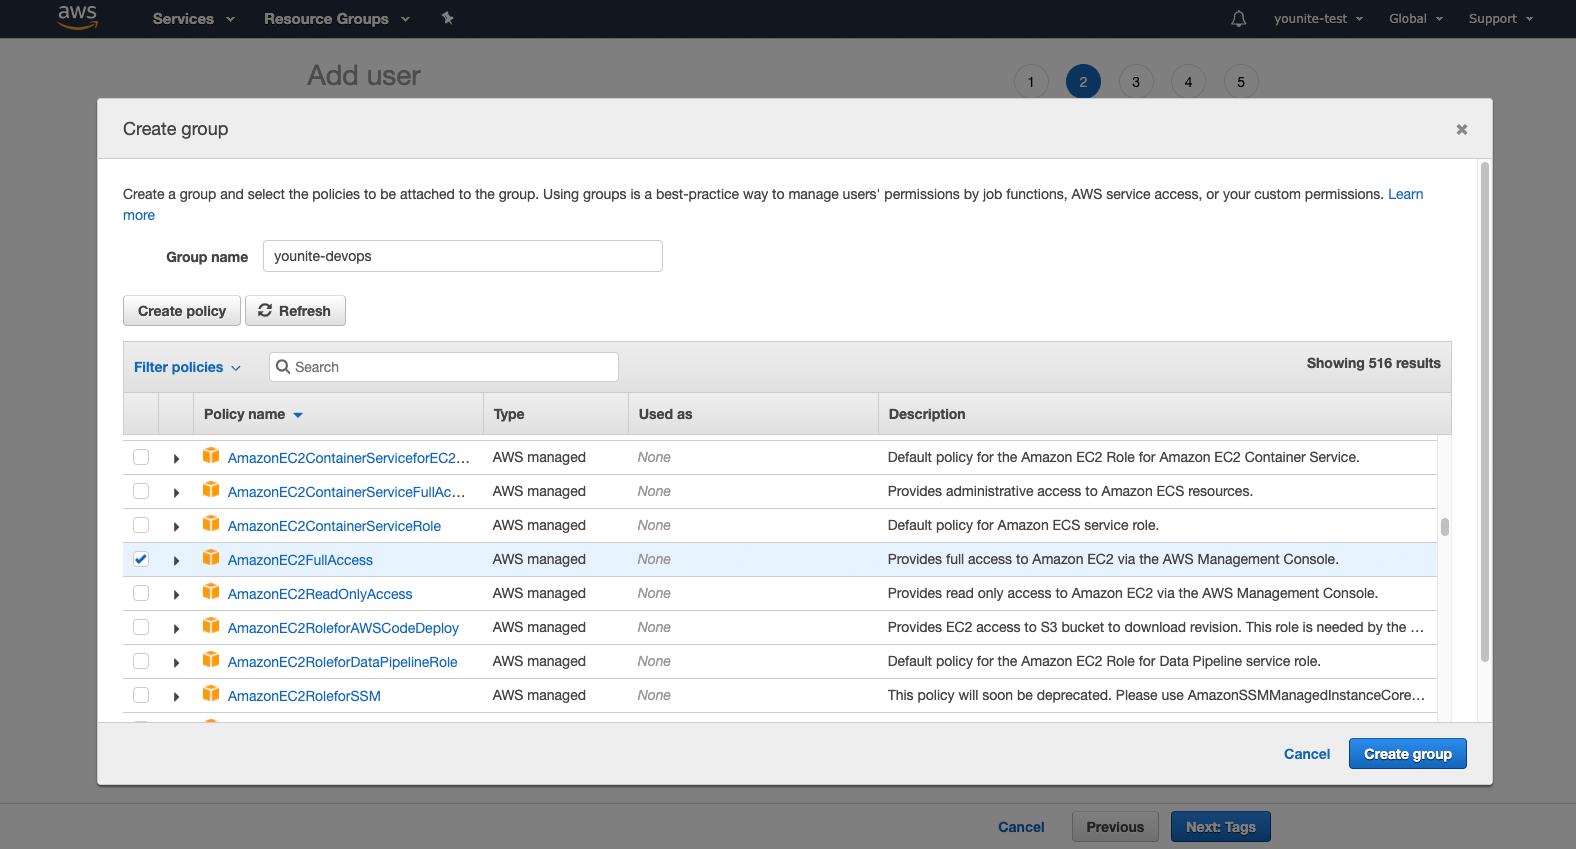
Task: Open AmazonEC2ContainerServiceRole policy link
Action: point(334,526)
